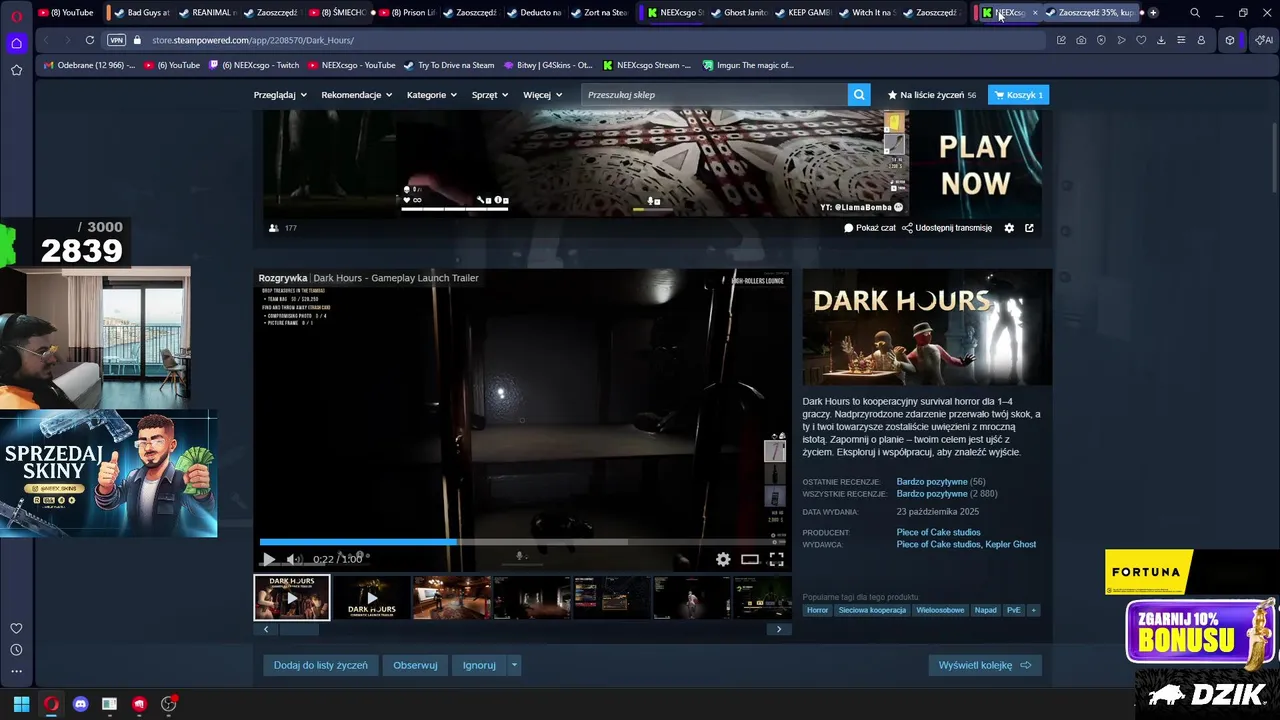Click Udostępnij transmisję share link

coord(947,228)
